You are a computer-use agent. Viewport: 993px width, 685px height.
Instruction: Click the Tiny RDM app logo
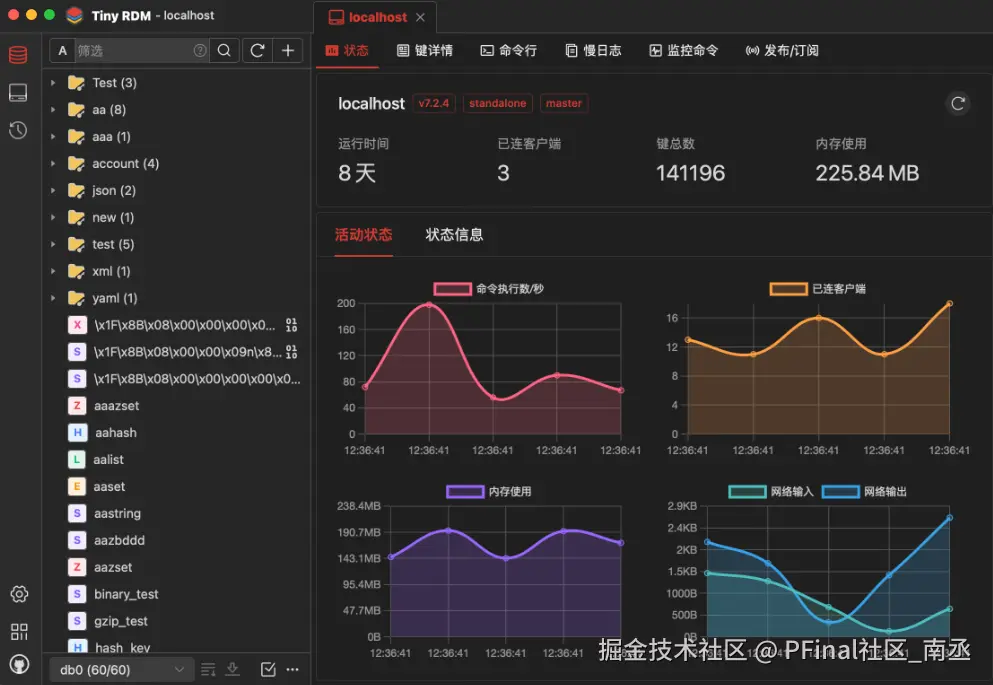point(75,15)
